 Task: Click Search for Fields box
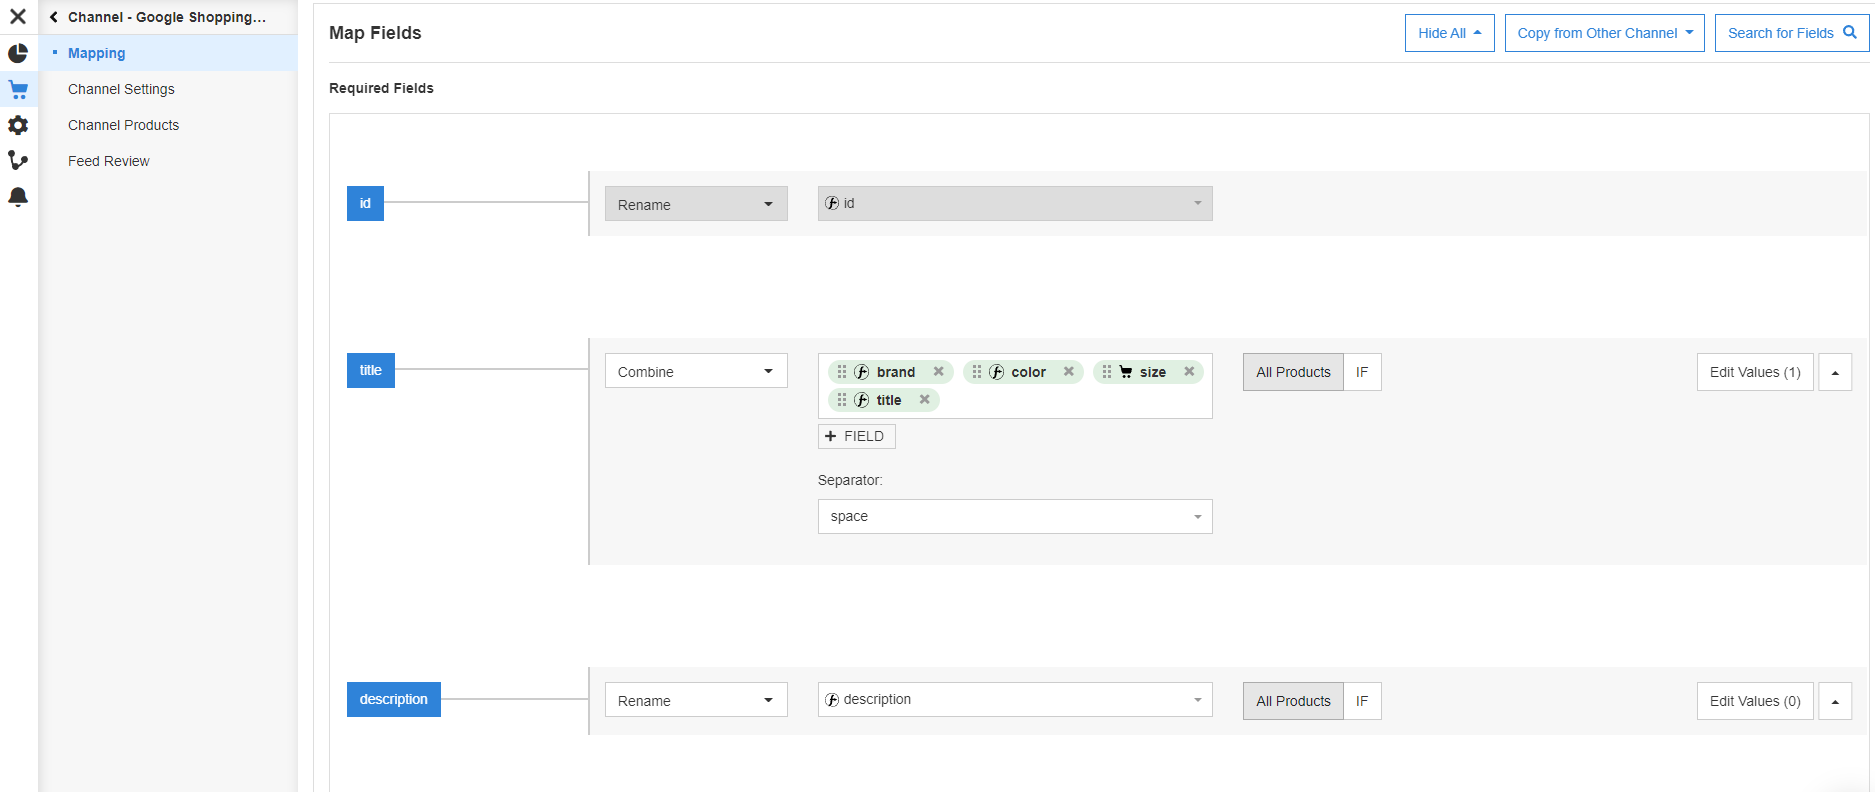coord(1791,33)
